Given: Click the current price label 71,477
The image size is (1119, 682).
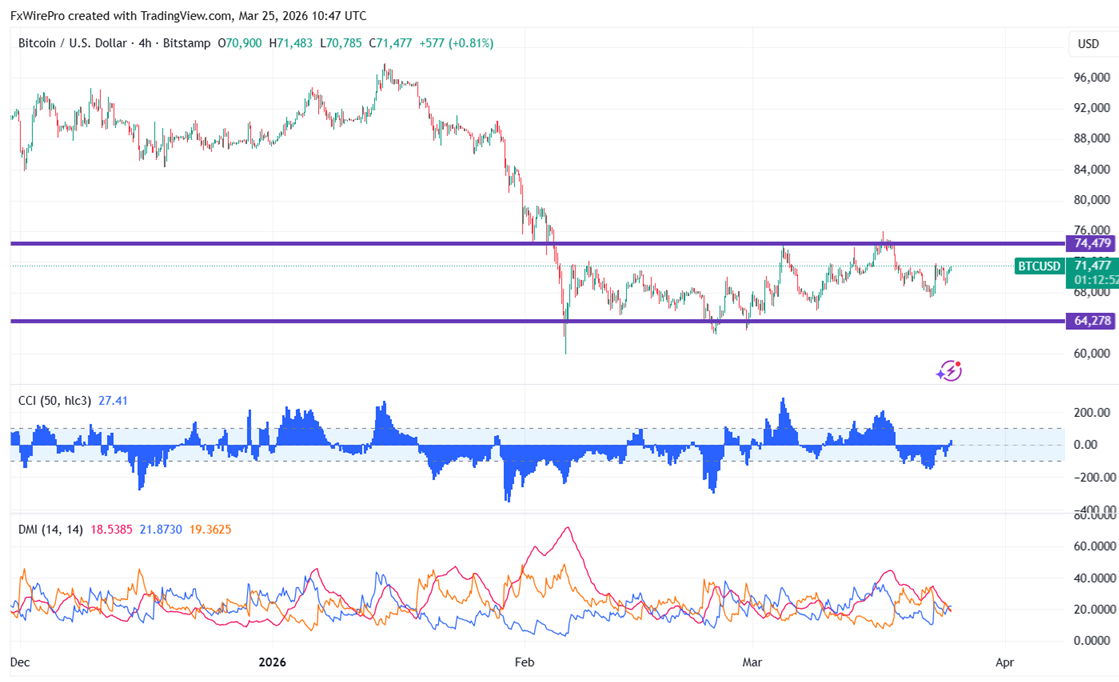Looking at the screenshot, I should coord(1093,265).
